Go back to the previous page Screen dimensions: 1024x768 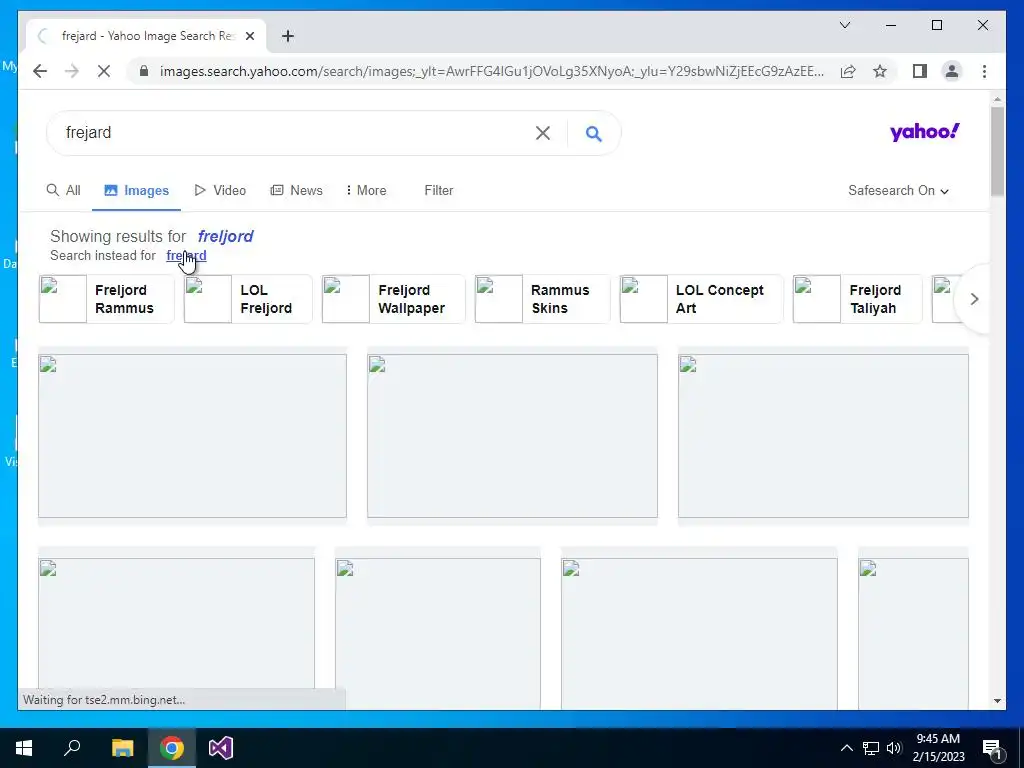40,71
